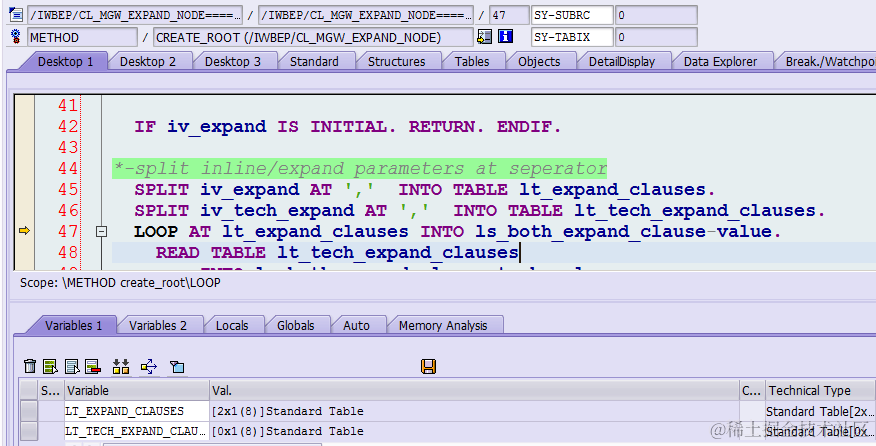
Task: Click the yellow box with arrows icon
Action: click(149, 367)
